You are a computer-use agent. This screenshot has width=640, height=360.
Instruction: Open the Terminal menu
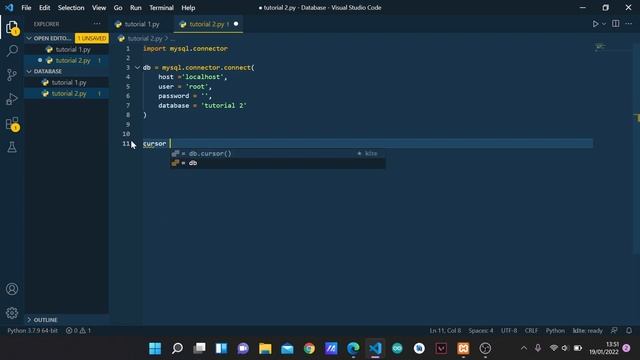coord(161,8)
